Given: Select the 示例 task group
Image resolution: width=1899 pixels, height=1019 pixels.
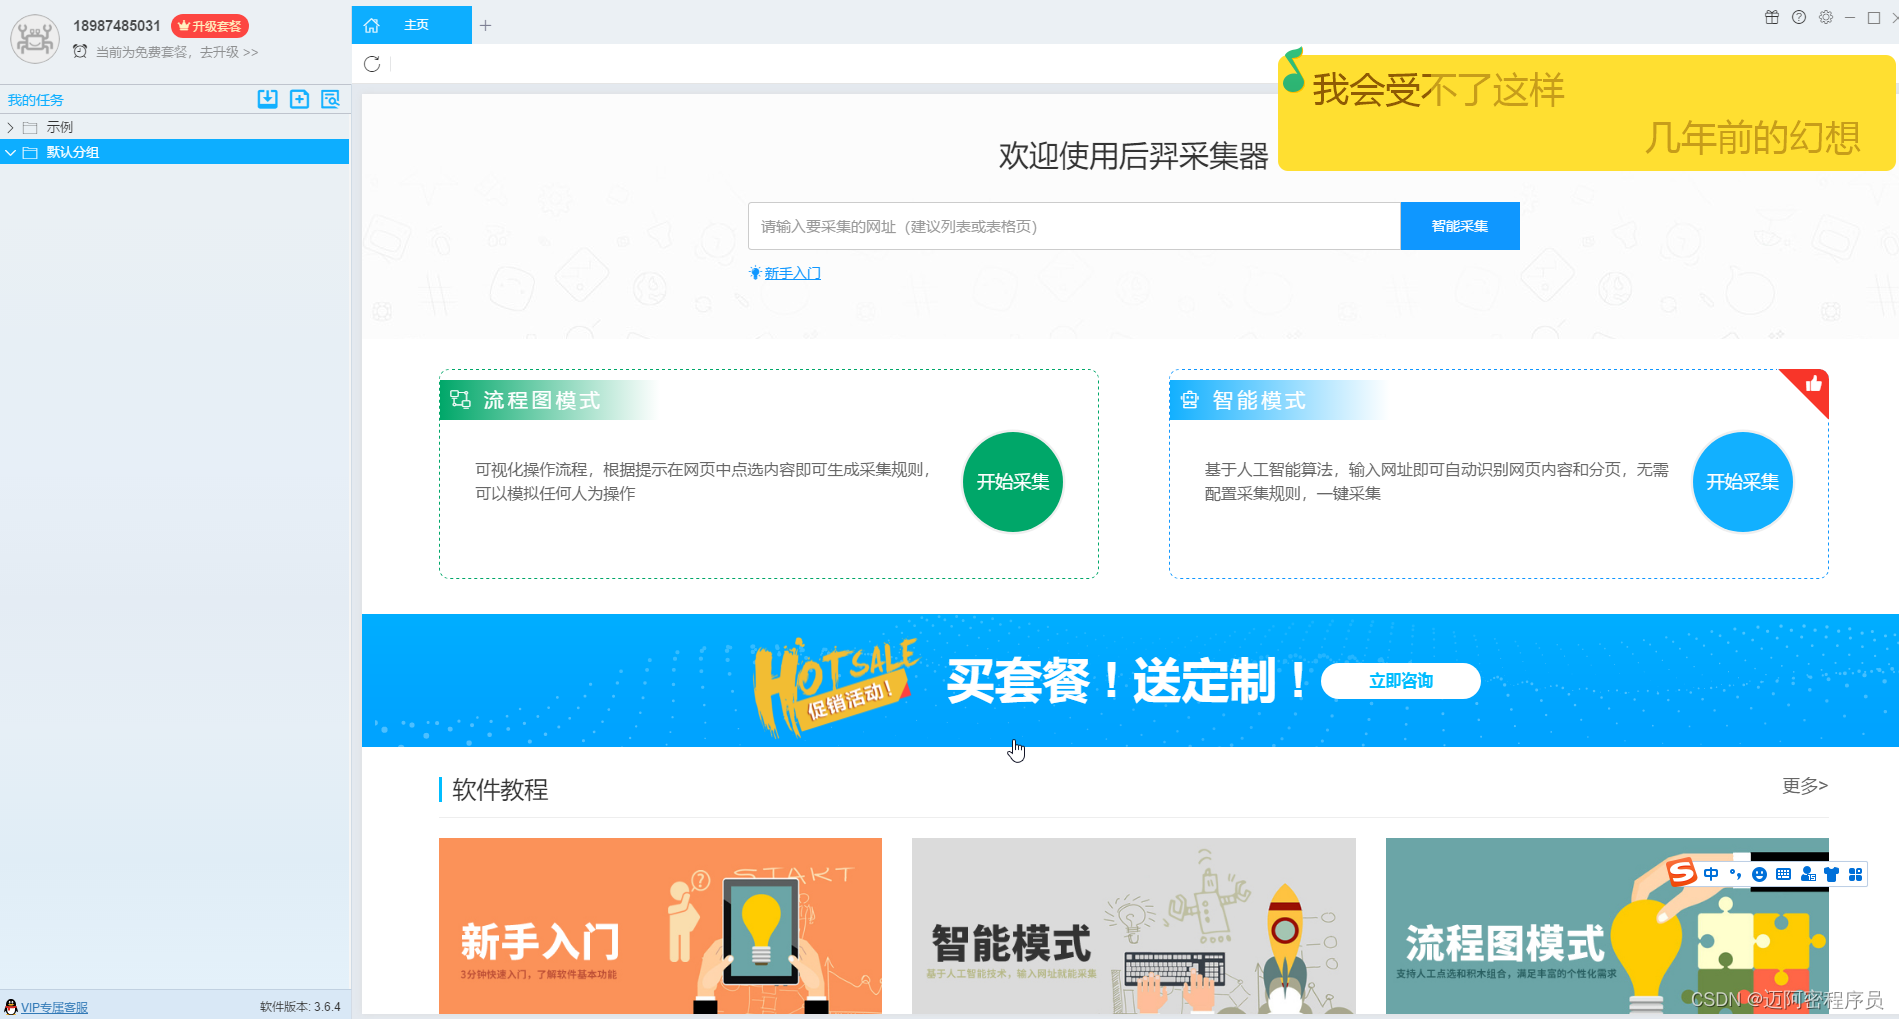Looking at the screenshot, I should coord(175,127).
